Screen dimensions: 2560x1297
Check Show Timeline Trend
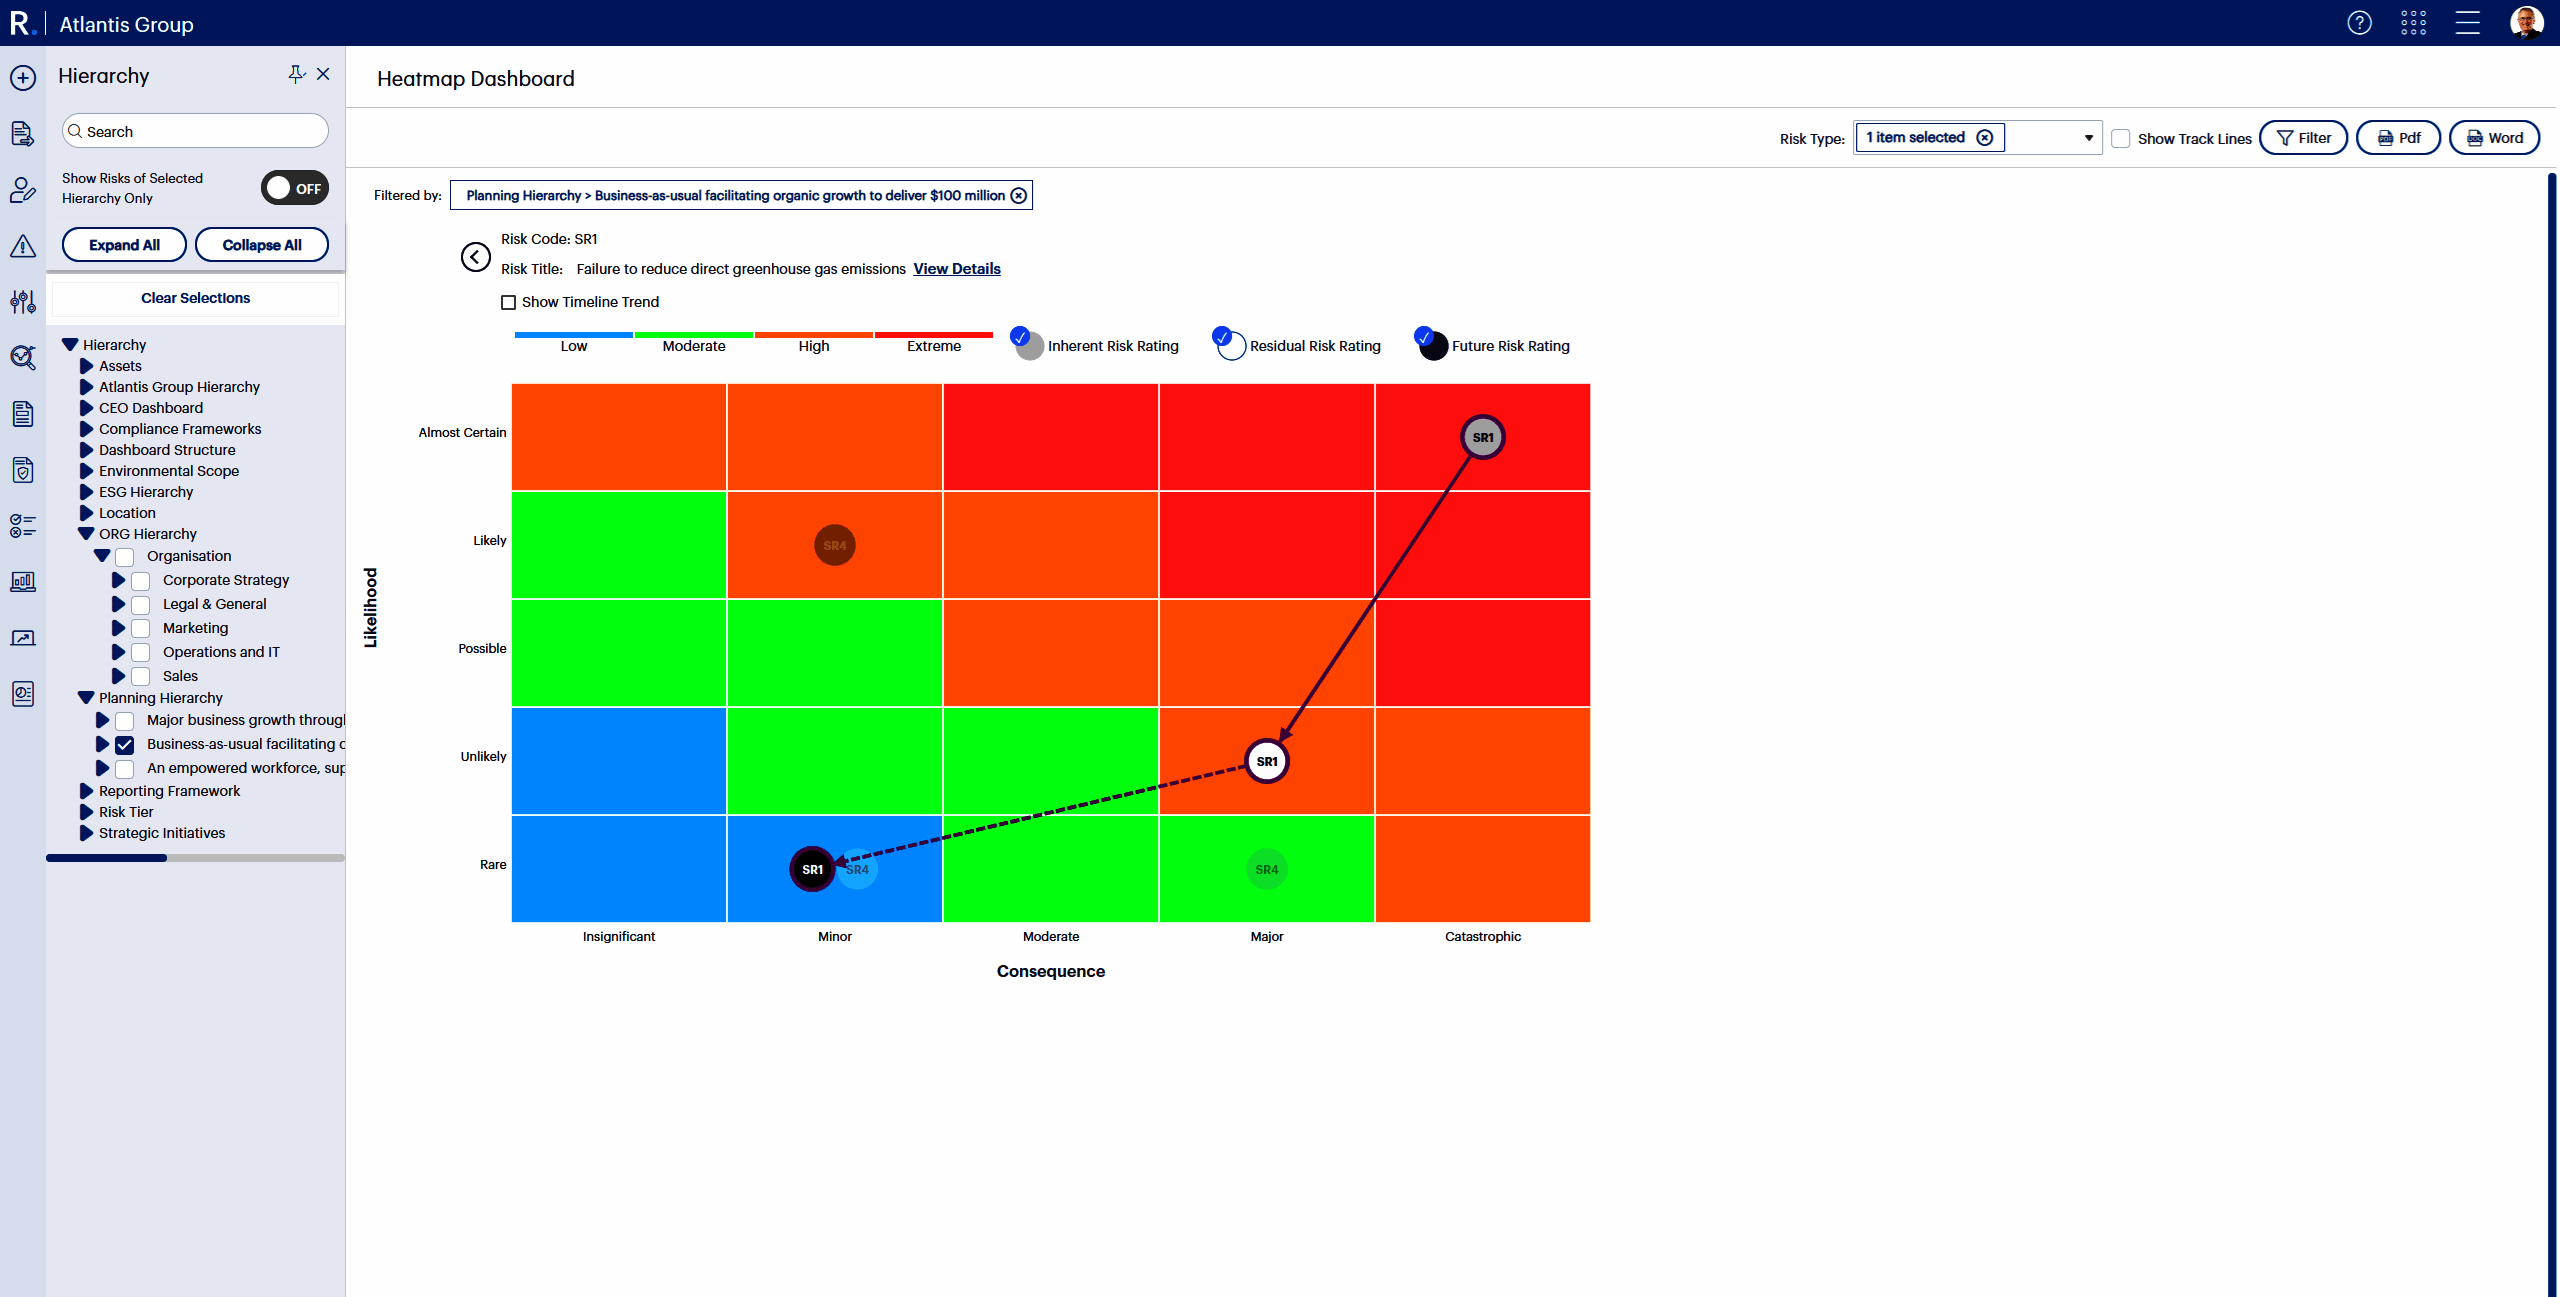pyautogui.click(x=508, y=302)
